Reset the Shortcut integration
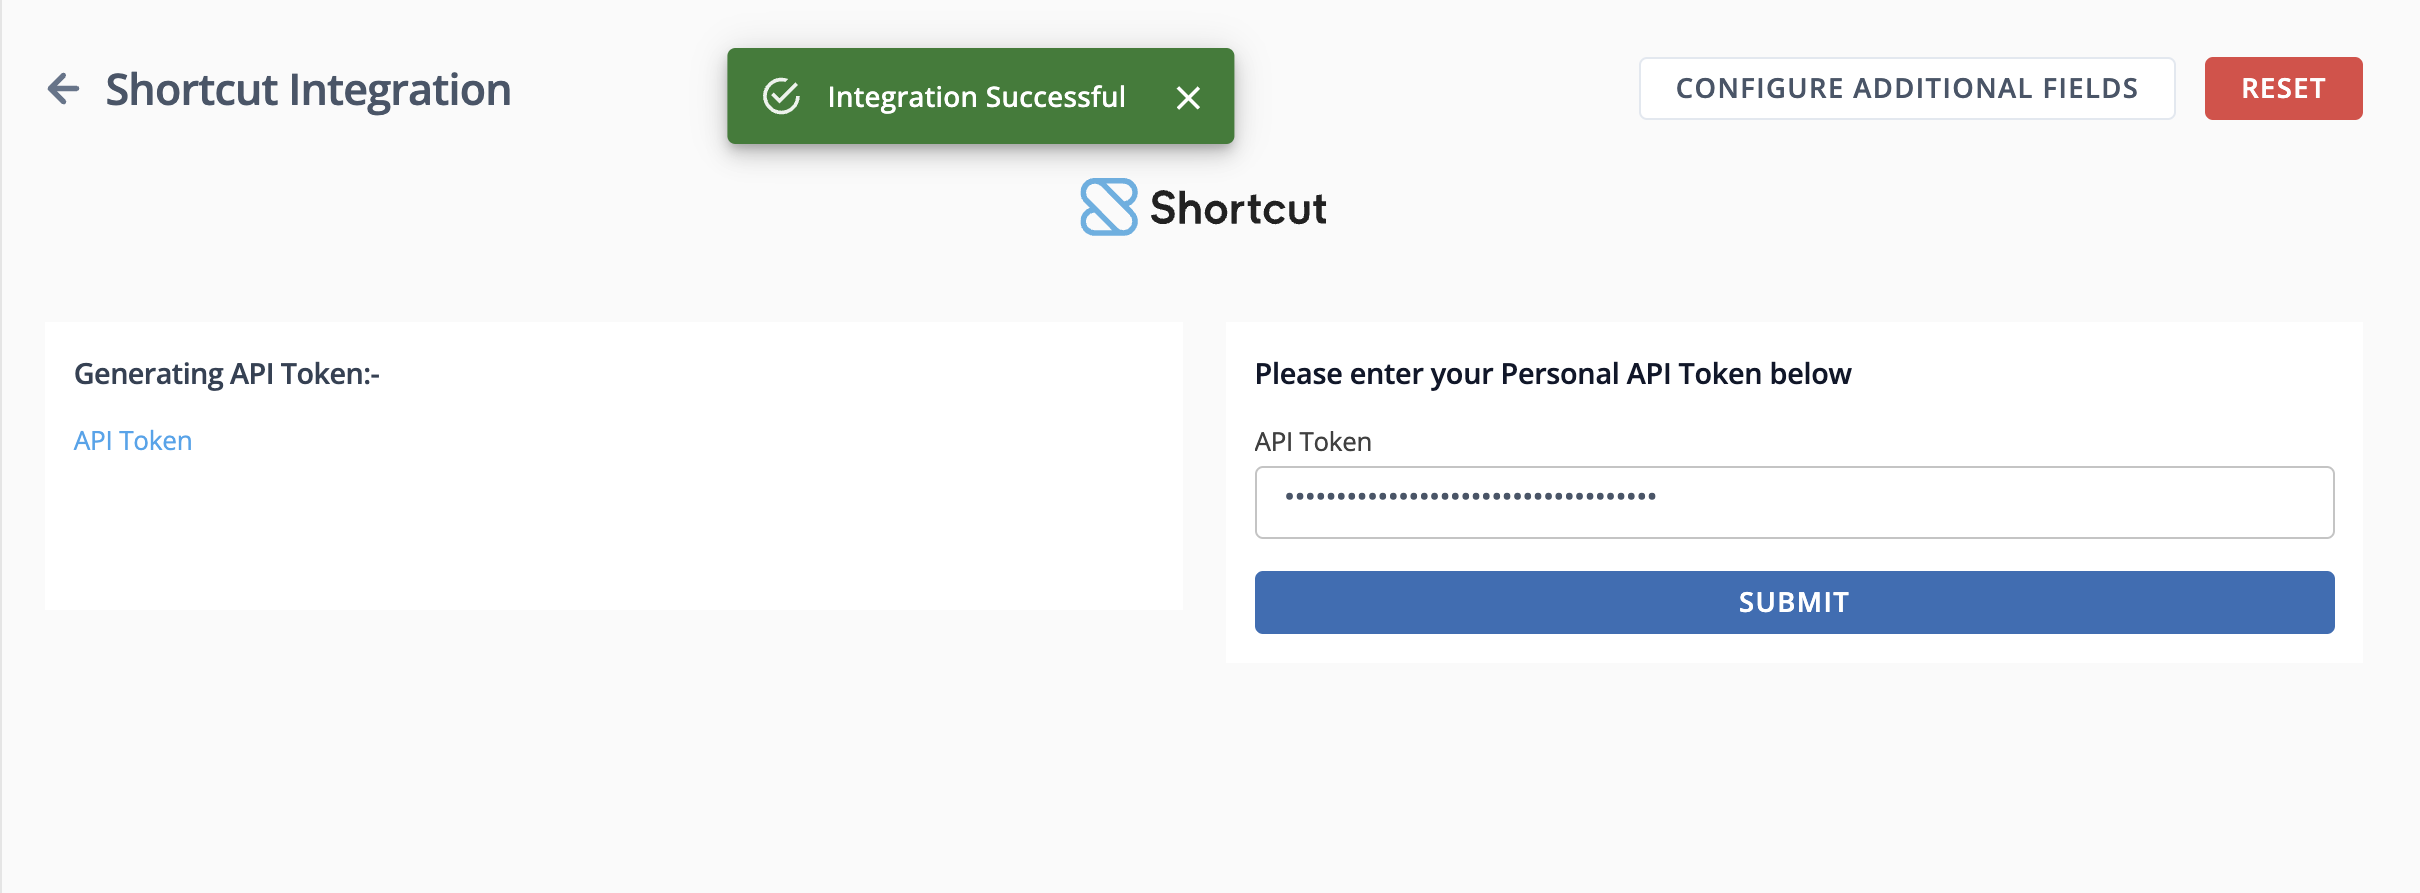Image resolution: width=2420 pixels, height=893 pixels. [x=2283, y=88]
